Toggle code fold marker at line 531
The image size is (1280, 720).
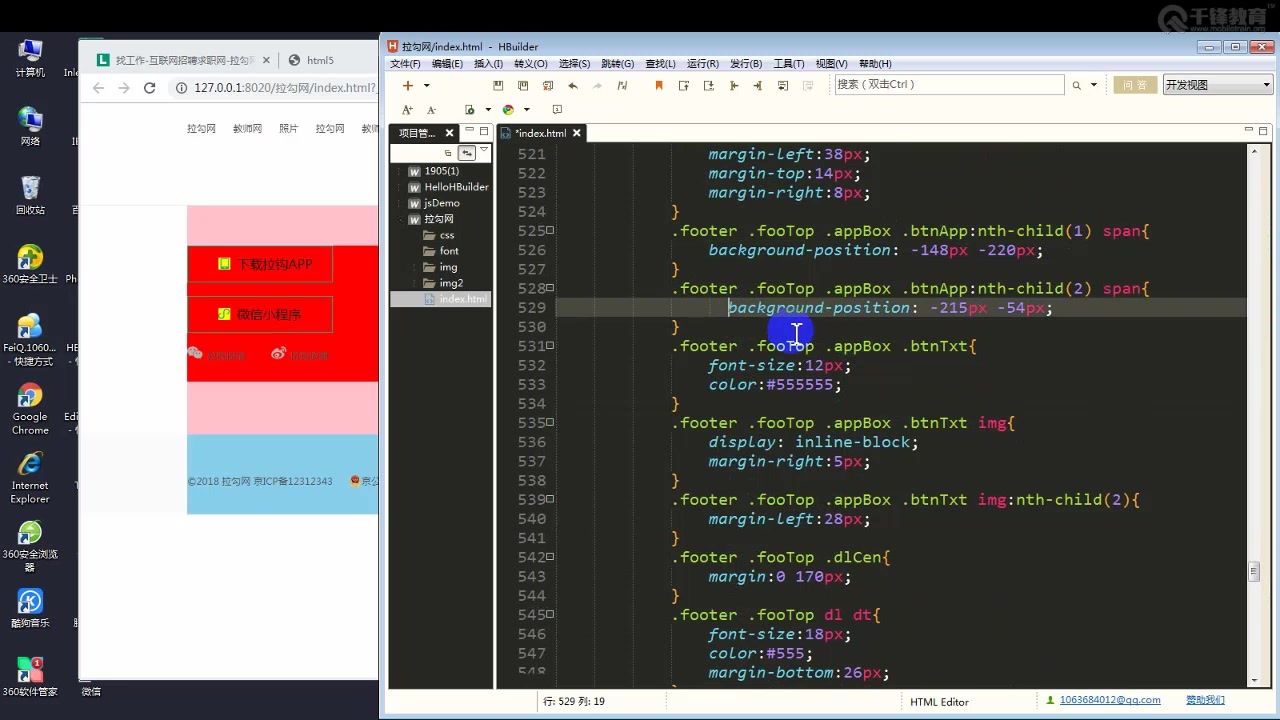(550, 345)
